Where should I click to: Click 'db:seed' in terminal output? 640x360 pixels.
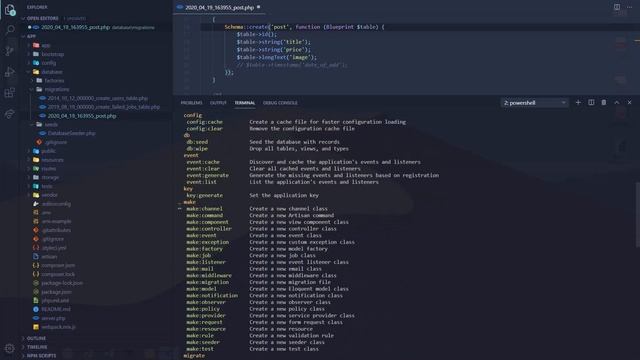tap(197, 142)
